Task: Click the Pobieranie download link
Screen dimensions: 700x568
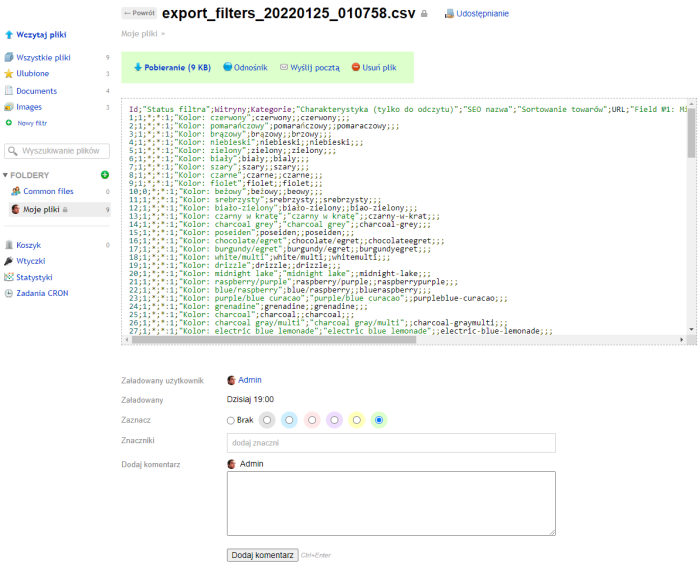Action: point(171,67)
